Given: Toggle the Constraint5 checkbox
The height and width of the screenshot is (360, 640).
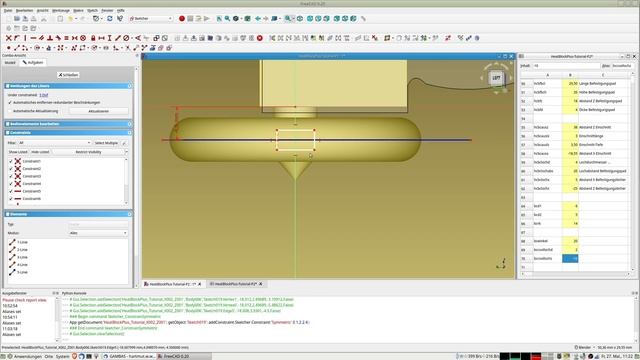Looking at the screenshot, I should click(11, 191).
